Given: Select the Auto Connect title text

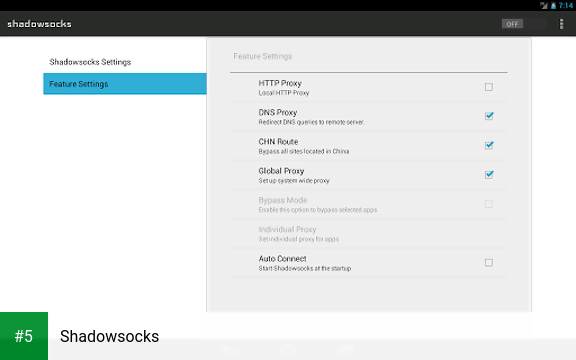Looking at the screenshot, I should click(282, 259).
